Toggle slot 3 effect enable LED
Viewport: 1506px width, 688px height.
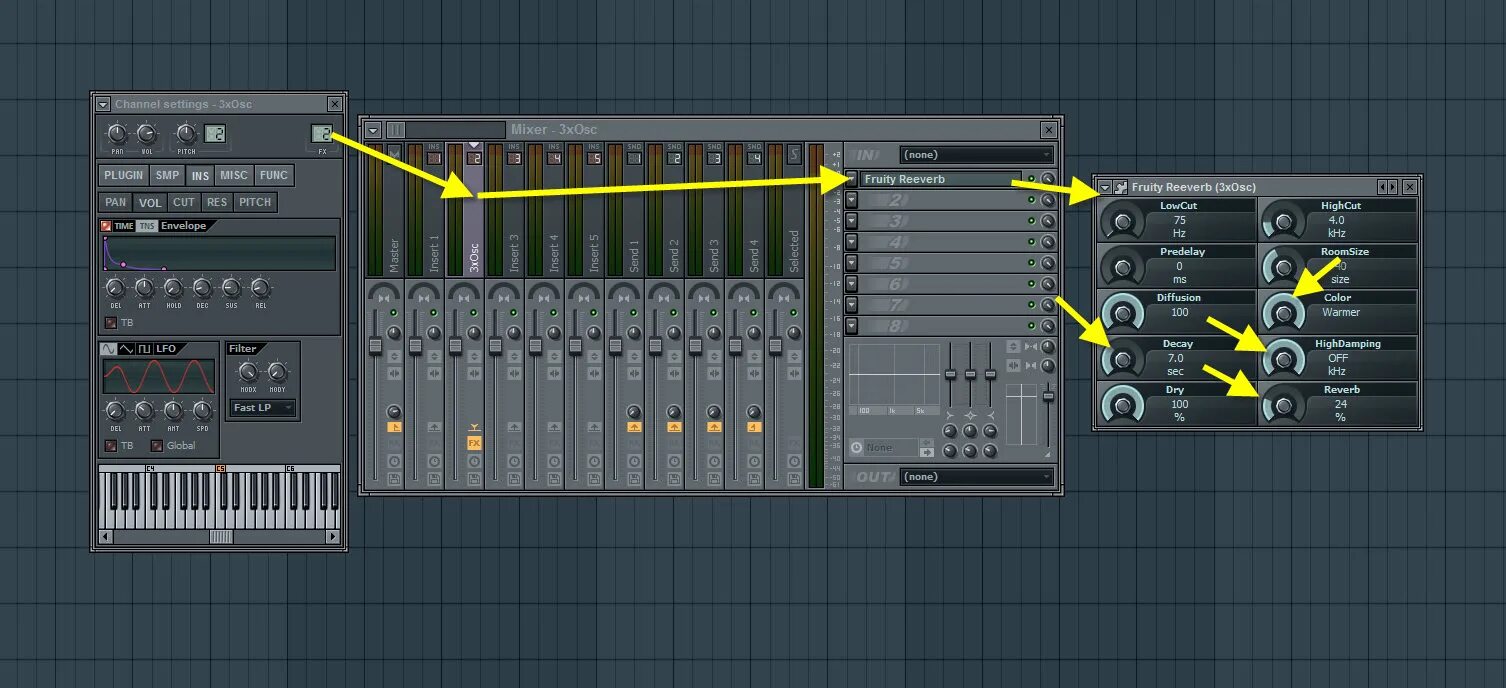[1031, 221]
